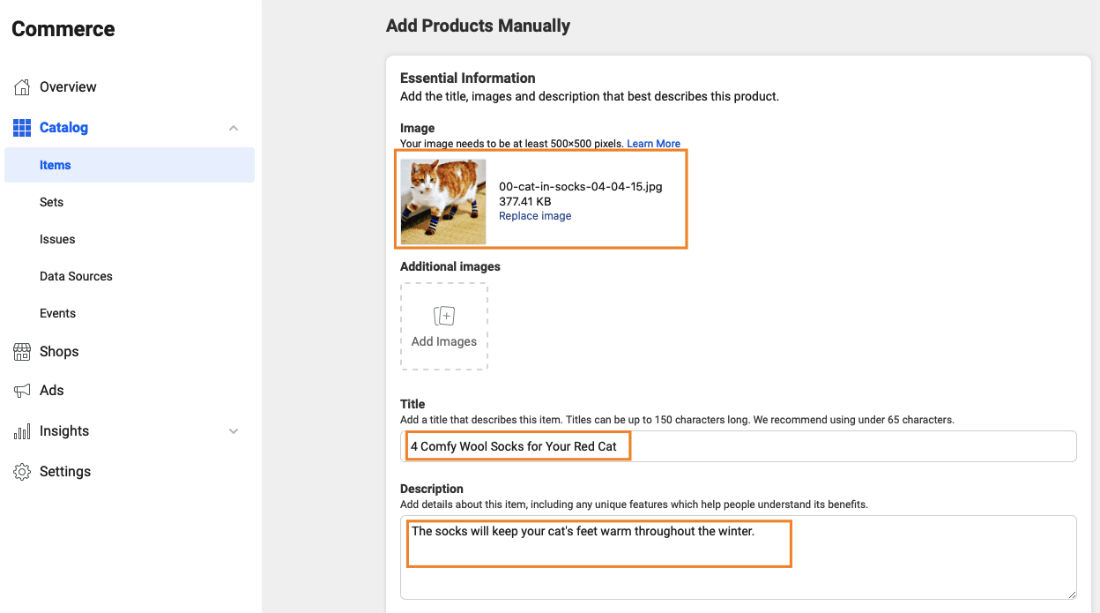This screenshot has height=613, width=1100.
Task: Click the Add Images placeholder icon
Action: click(x=444, y=316)
